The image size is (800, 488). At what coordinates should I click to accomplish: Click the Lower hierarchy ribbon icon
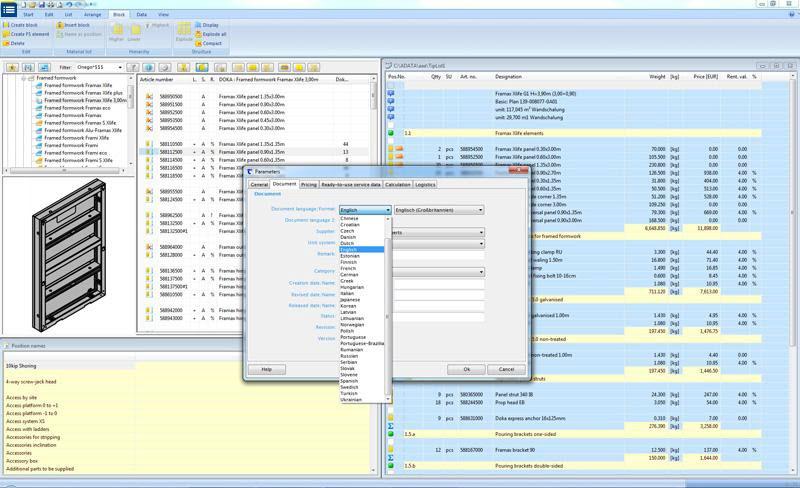(134, 32)
